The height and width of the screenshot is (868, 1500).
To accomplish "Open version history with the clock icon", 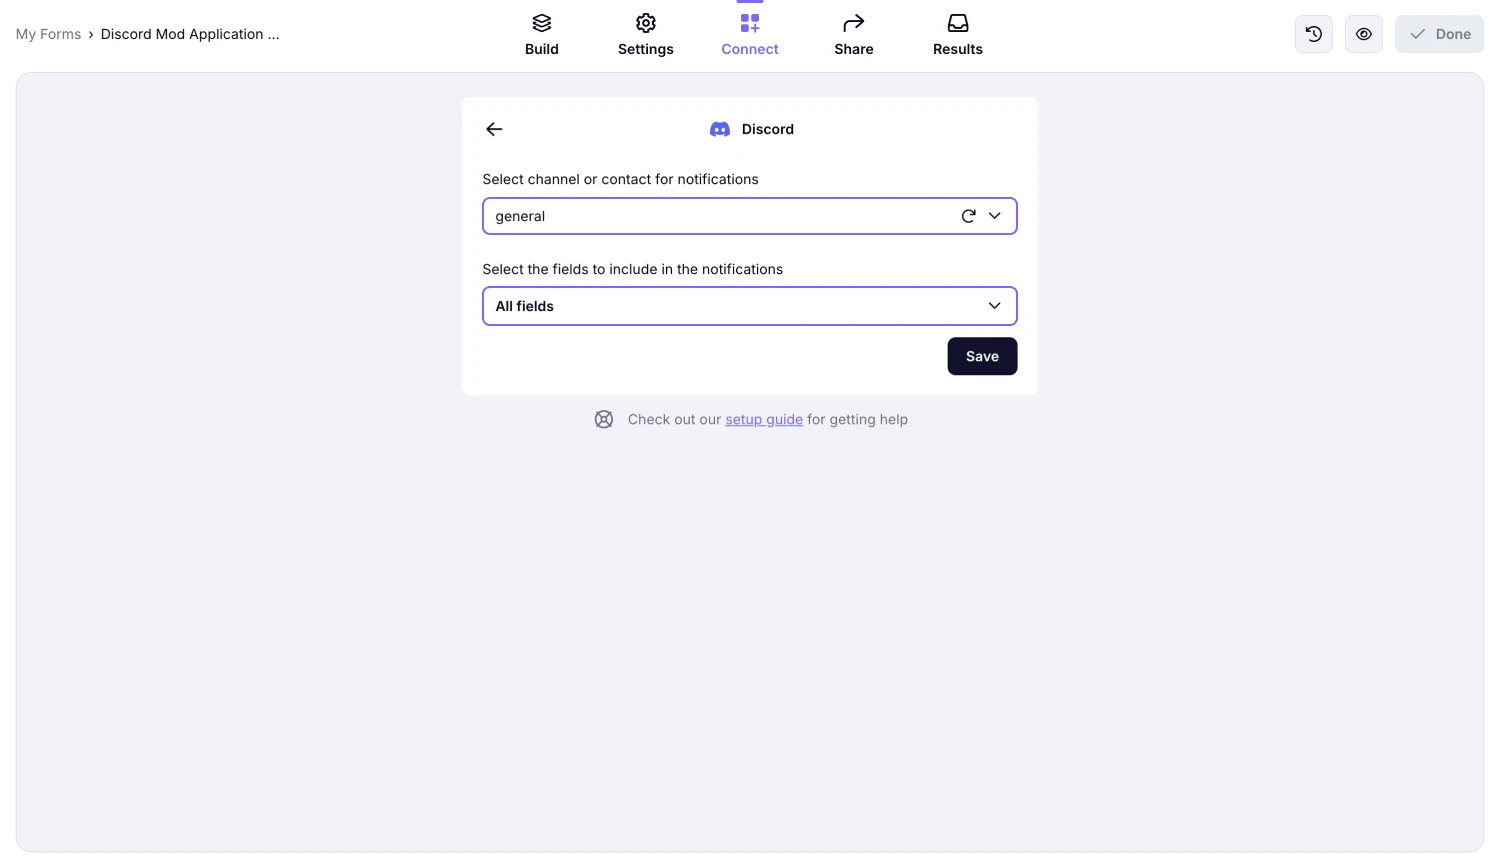I will pos(1313,33).
